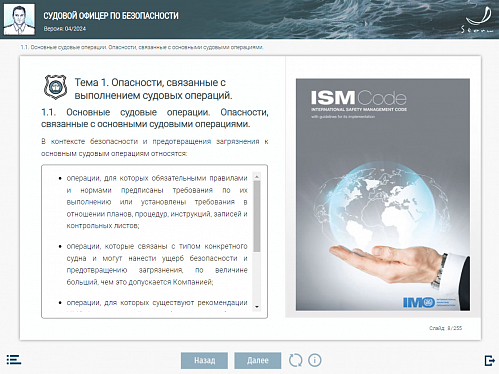The width and height of the screenshot is (499, 374).
Task: Click the first bullet about обязательными правилами
Action: (157, 202)
